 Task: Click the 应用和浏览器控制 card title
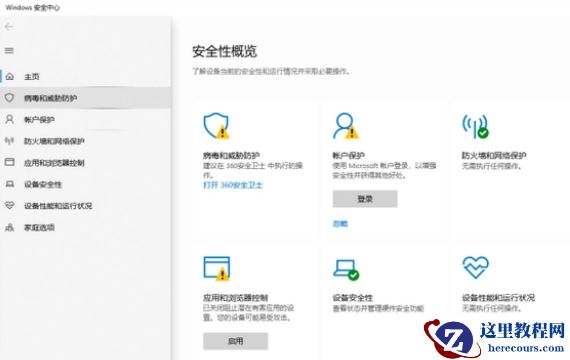pyautogui.click(x=235, y=298)
